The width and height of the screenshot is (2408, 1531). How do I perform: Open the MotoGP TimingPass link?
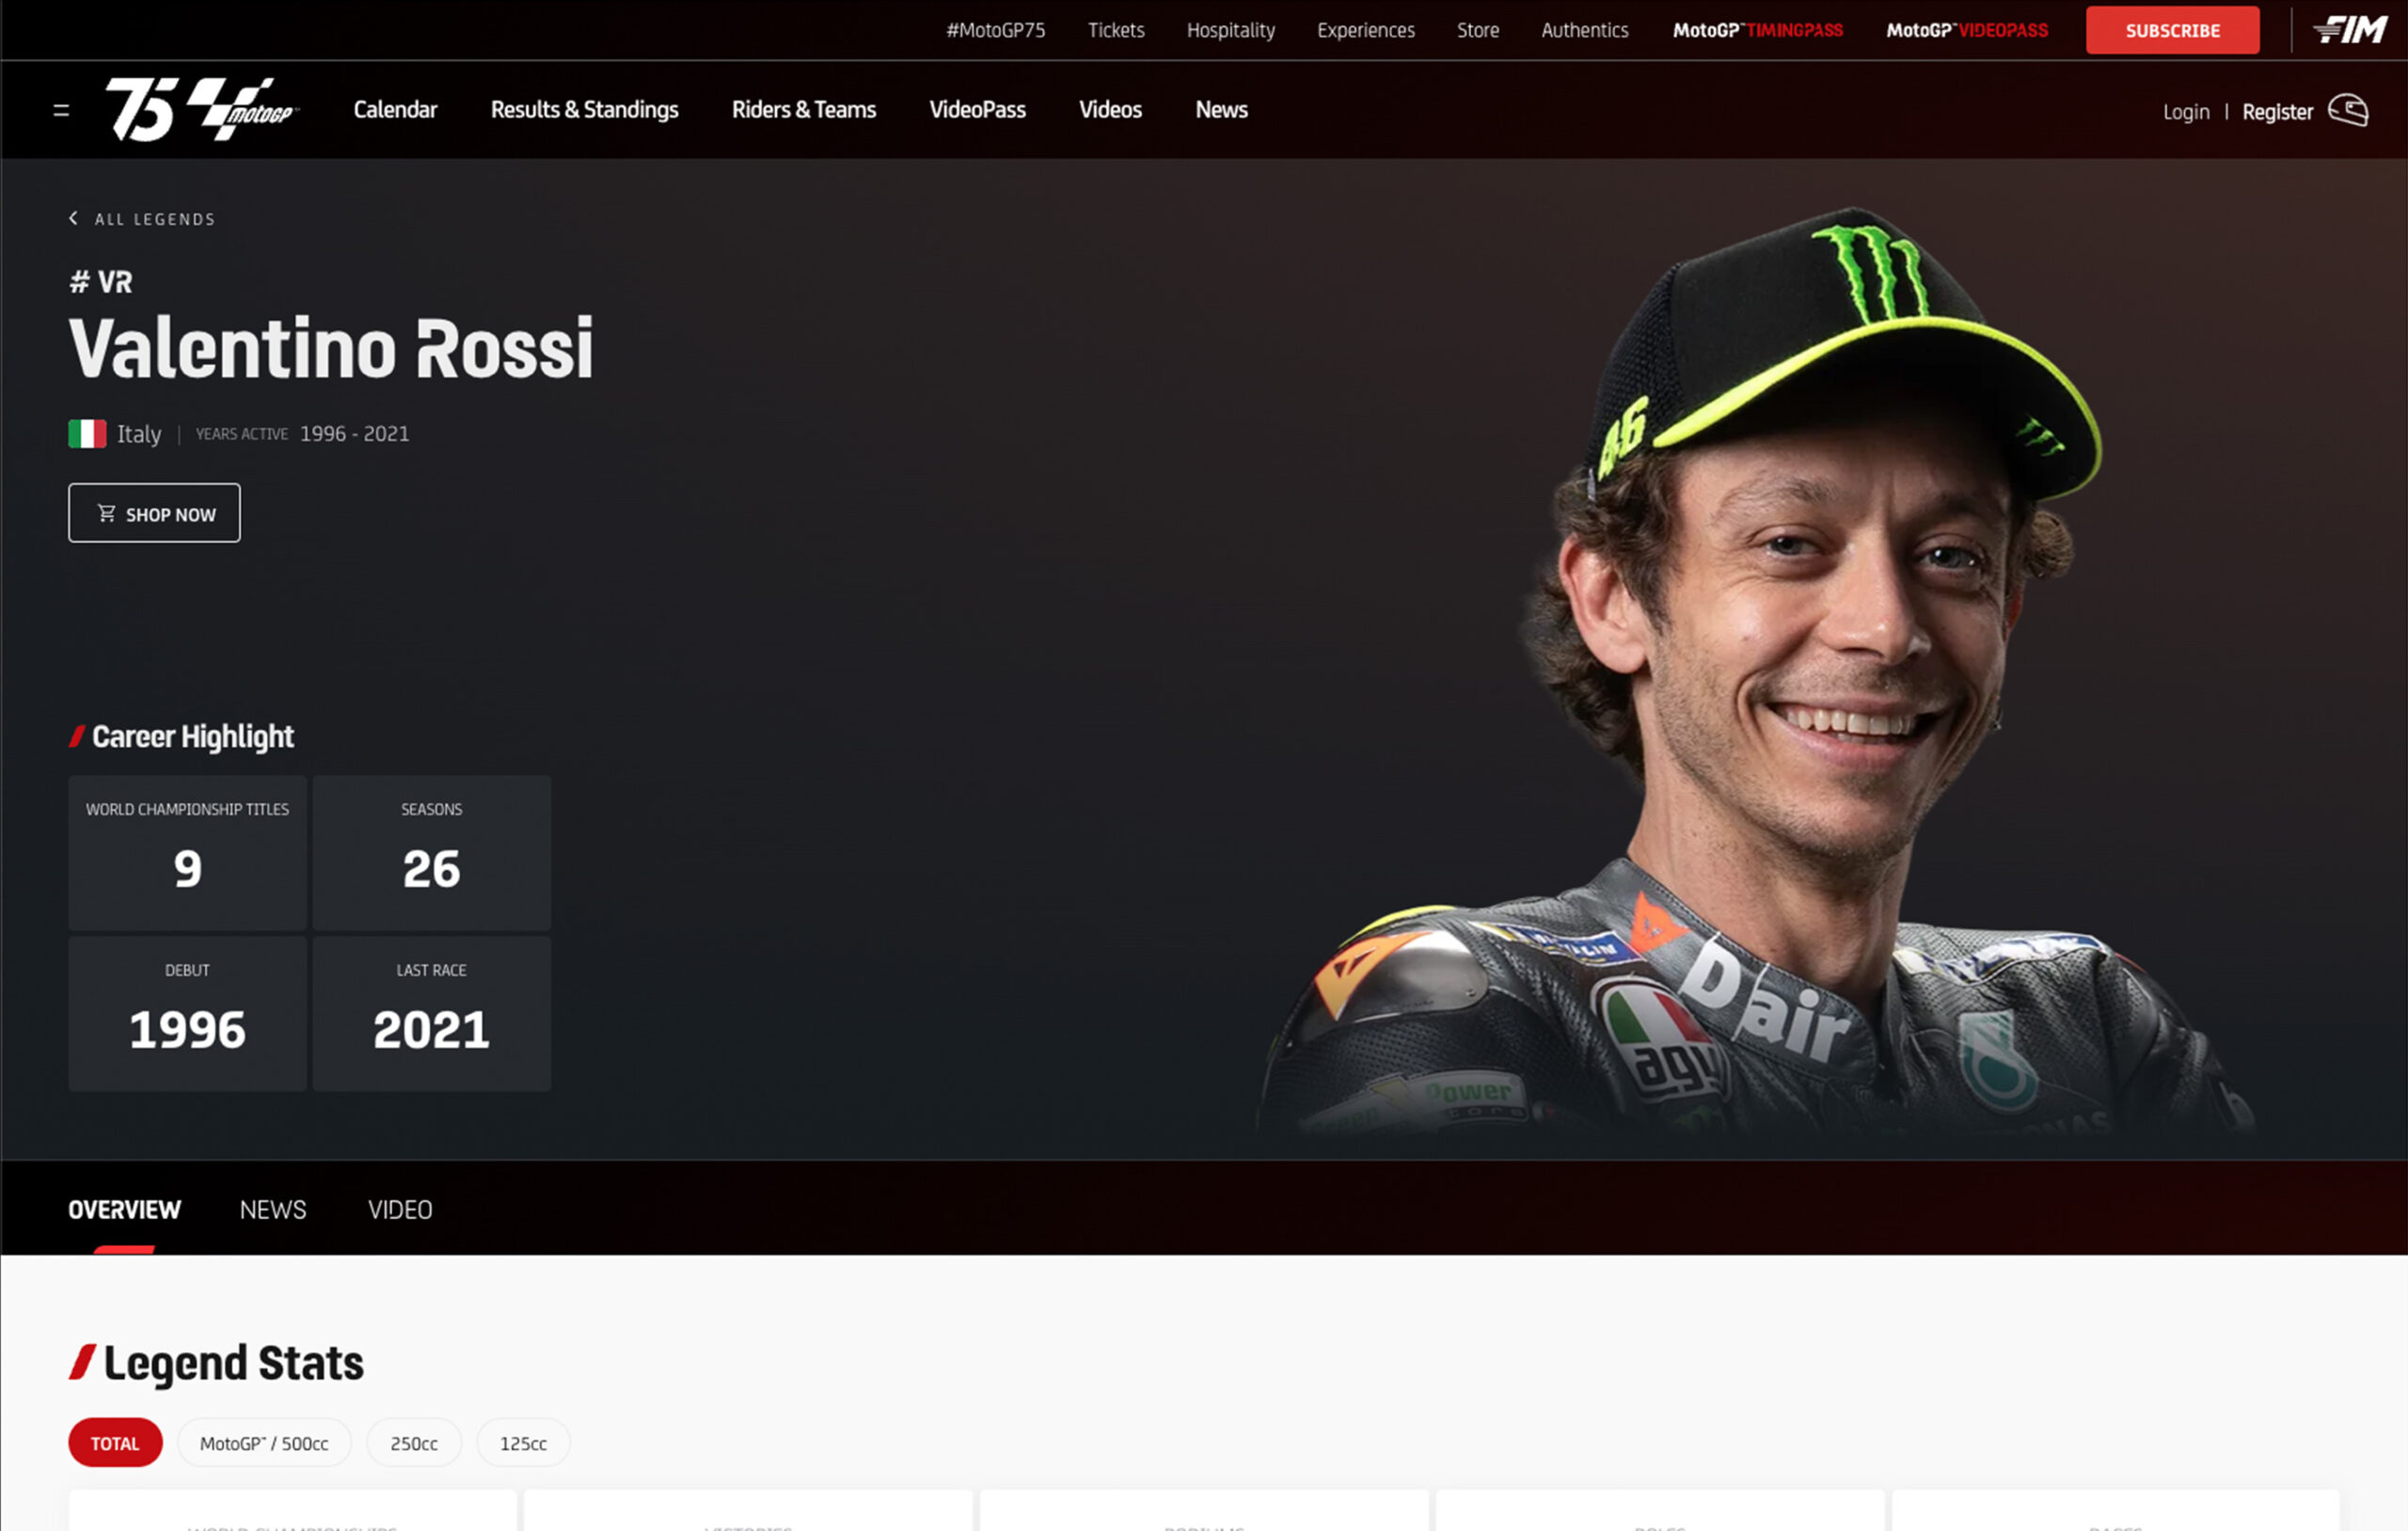[1757, 30]
